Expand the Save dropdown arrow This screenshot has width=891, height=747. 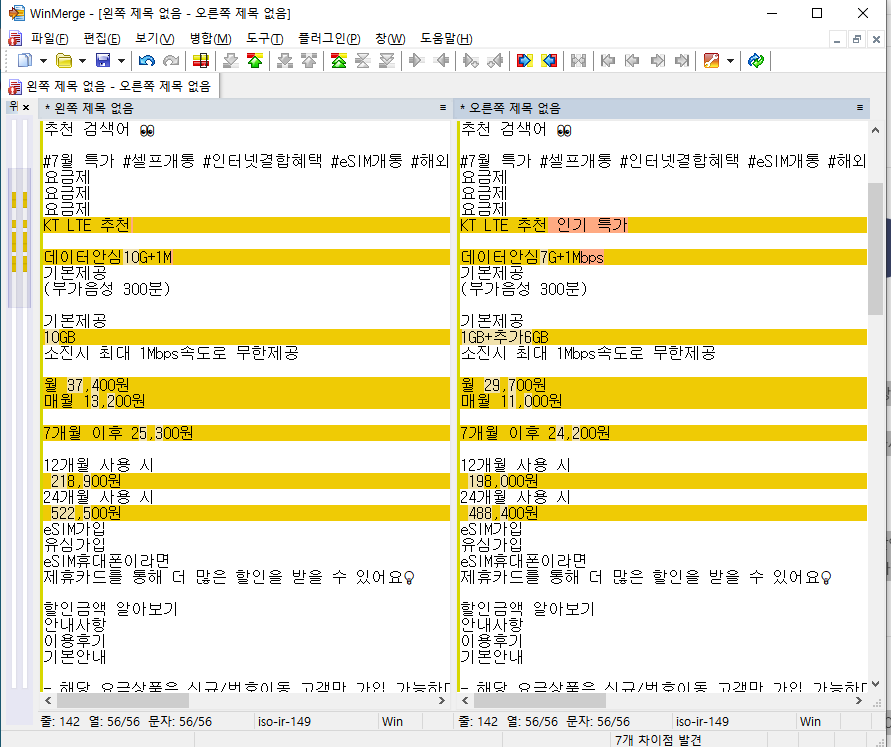(x=121, y=60)
